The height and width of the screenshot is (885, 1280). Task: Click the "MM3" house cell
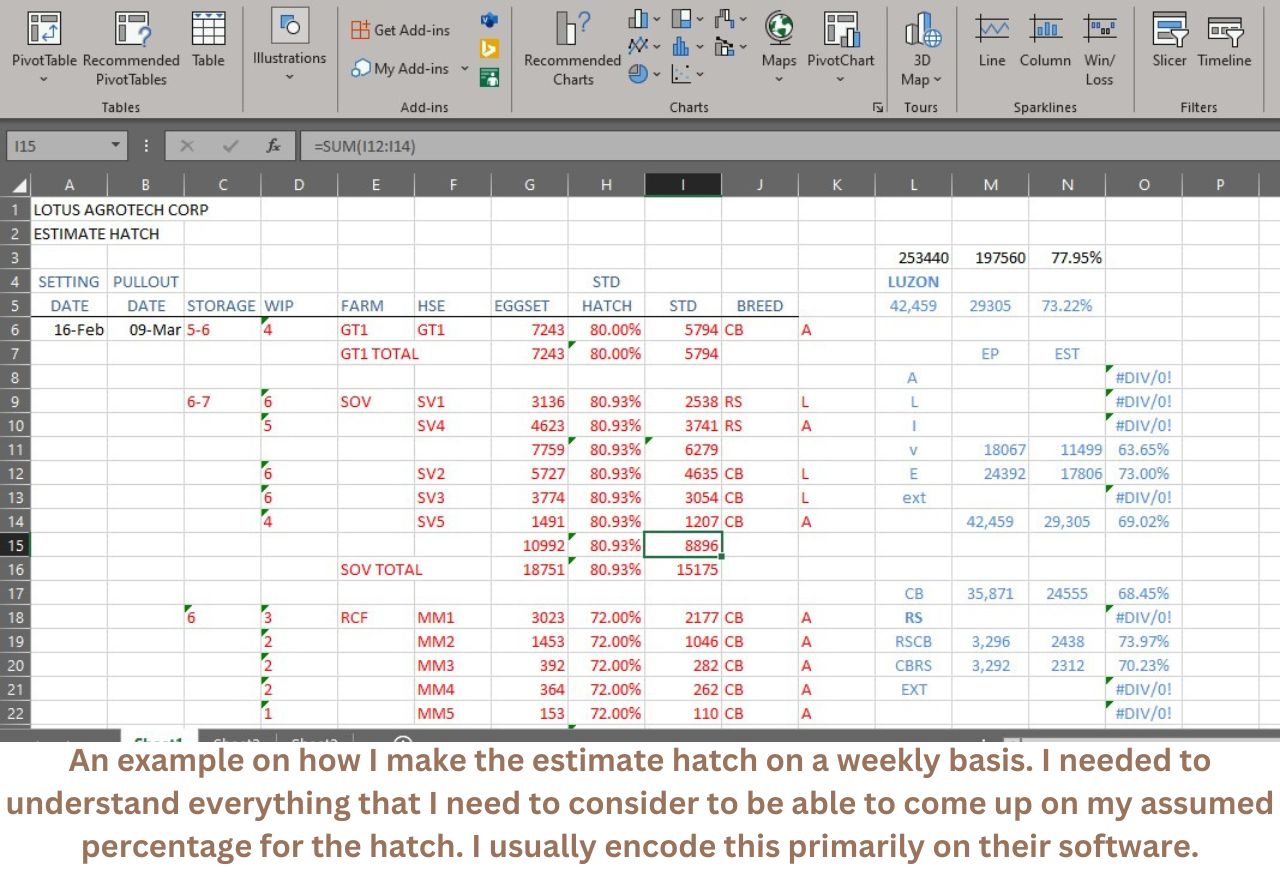[452, 665]
